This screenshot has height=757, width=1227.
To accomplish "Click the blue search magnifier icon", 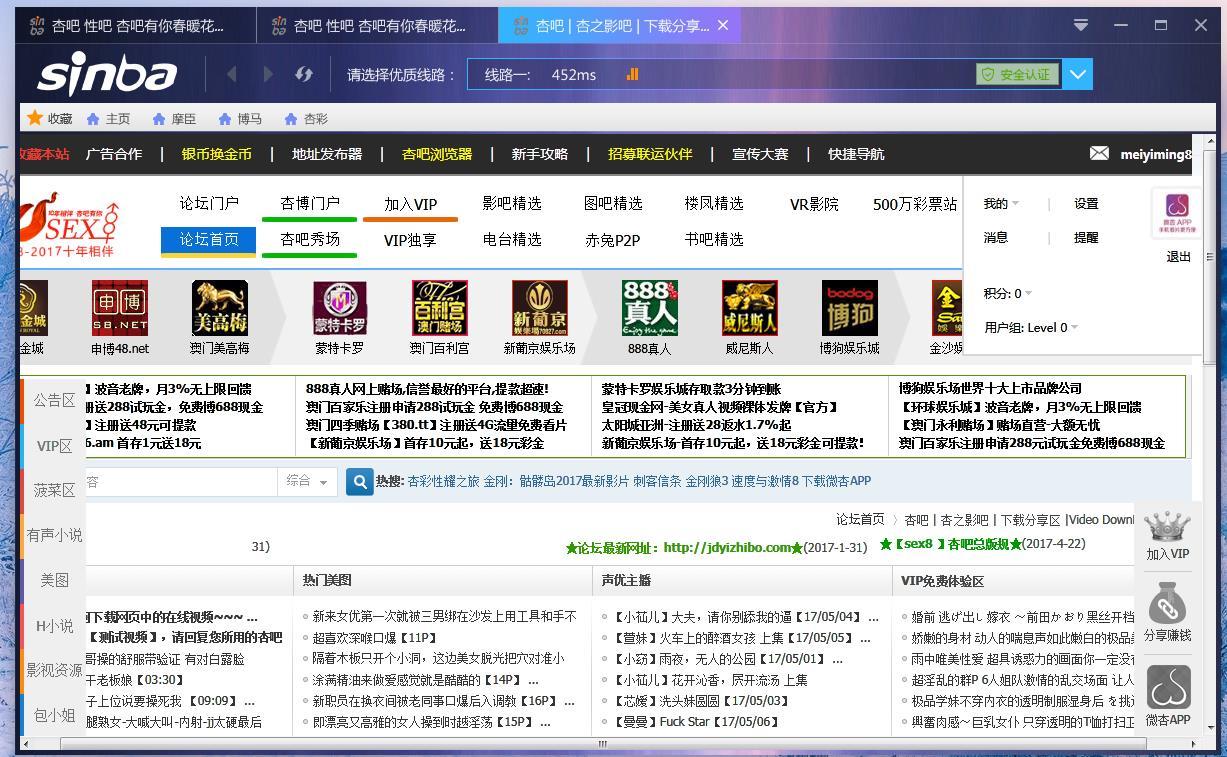I will tap(359, 482).
